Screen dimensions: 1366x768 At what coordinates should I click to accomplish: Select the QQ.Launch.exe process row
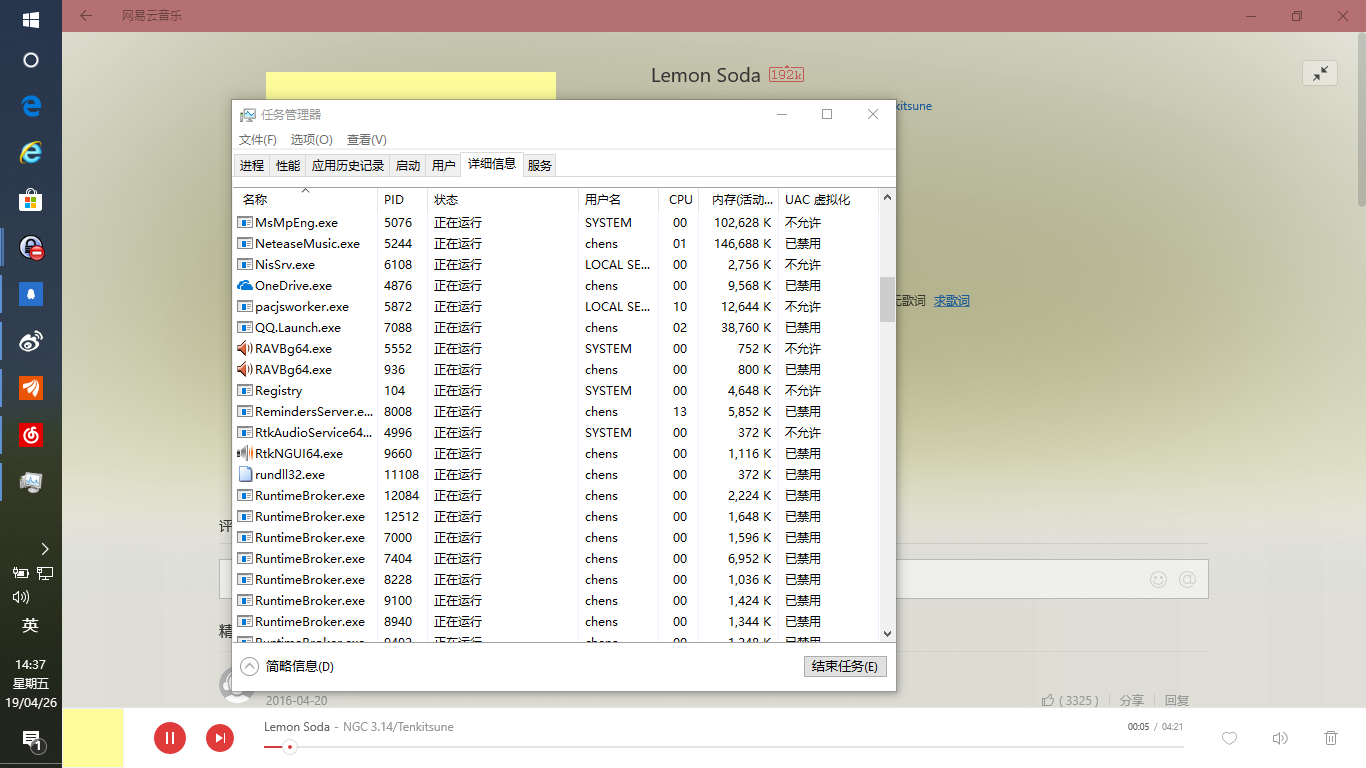[556, 328]
